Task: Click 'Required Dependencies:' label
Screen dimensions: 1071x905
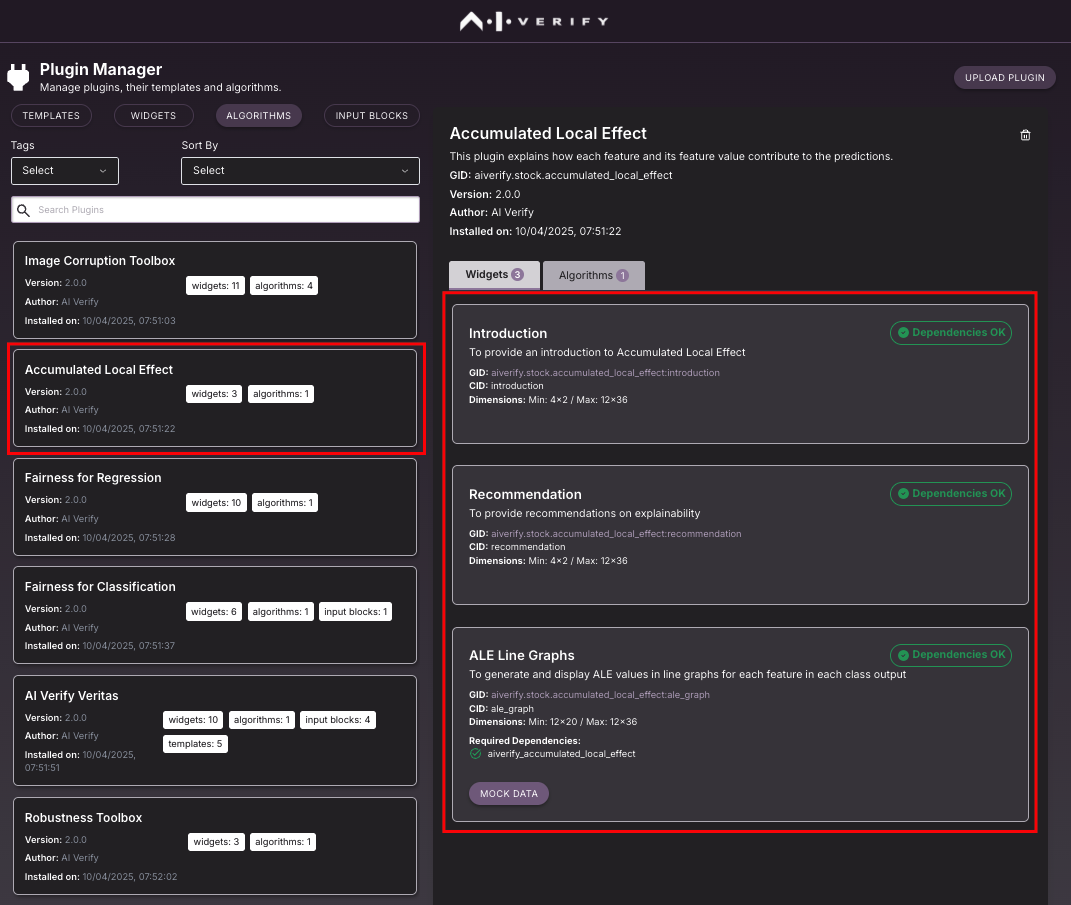Action: point(525,741)
